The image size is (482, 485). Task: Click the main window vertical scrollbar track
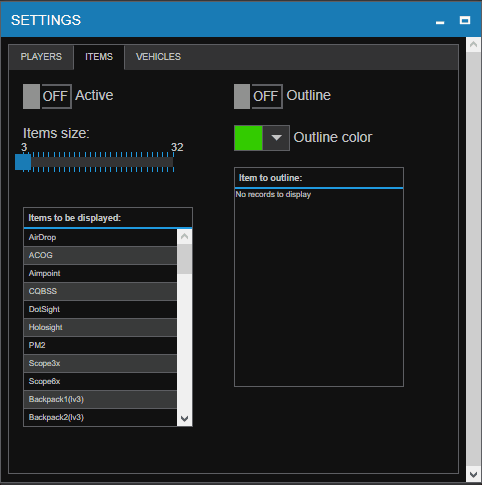click(x=473, y=259)
